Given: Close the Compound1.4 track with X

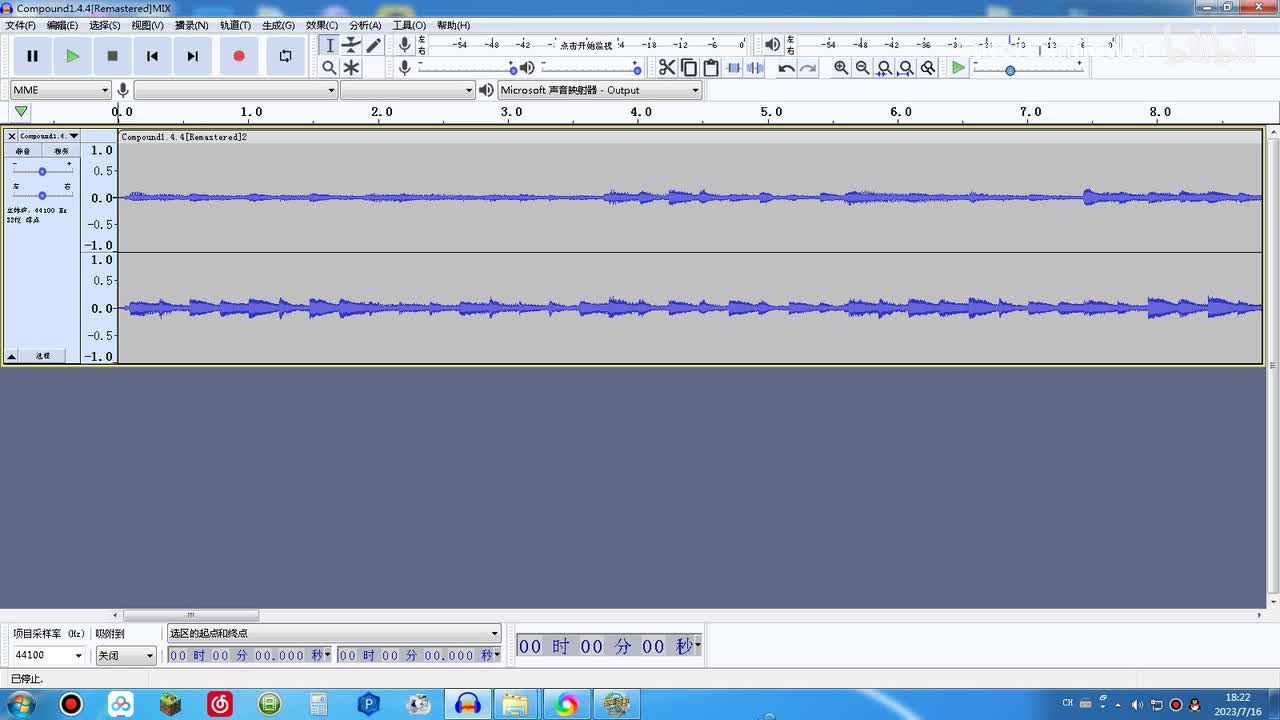Looking at the screenshot, I should click(12, 136).
